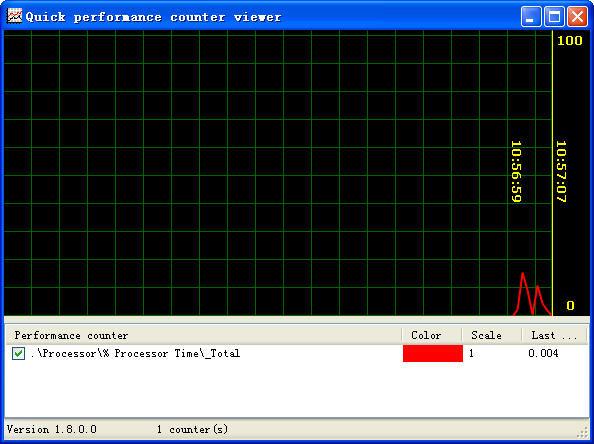Click the 10:57:07 time label
The height and width of the screenshot is (444, 594).
[561, 172]
